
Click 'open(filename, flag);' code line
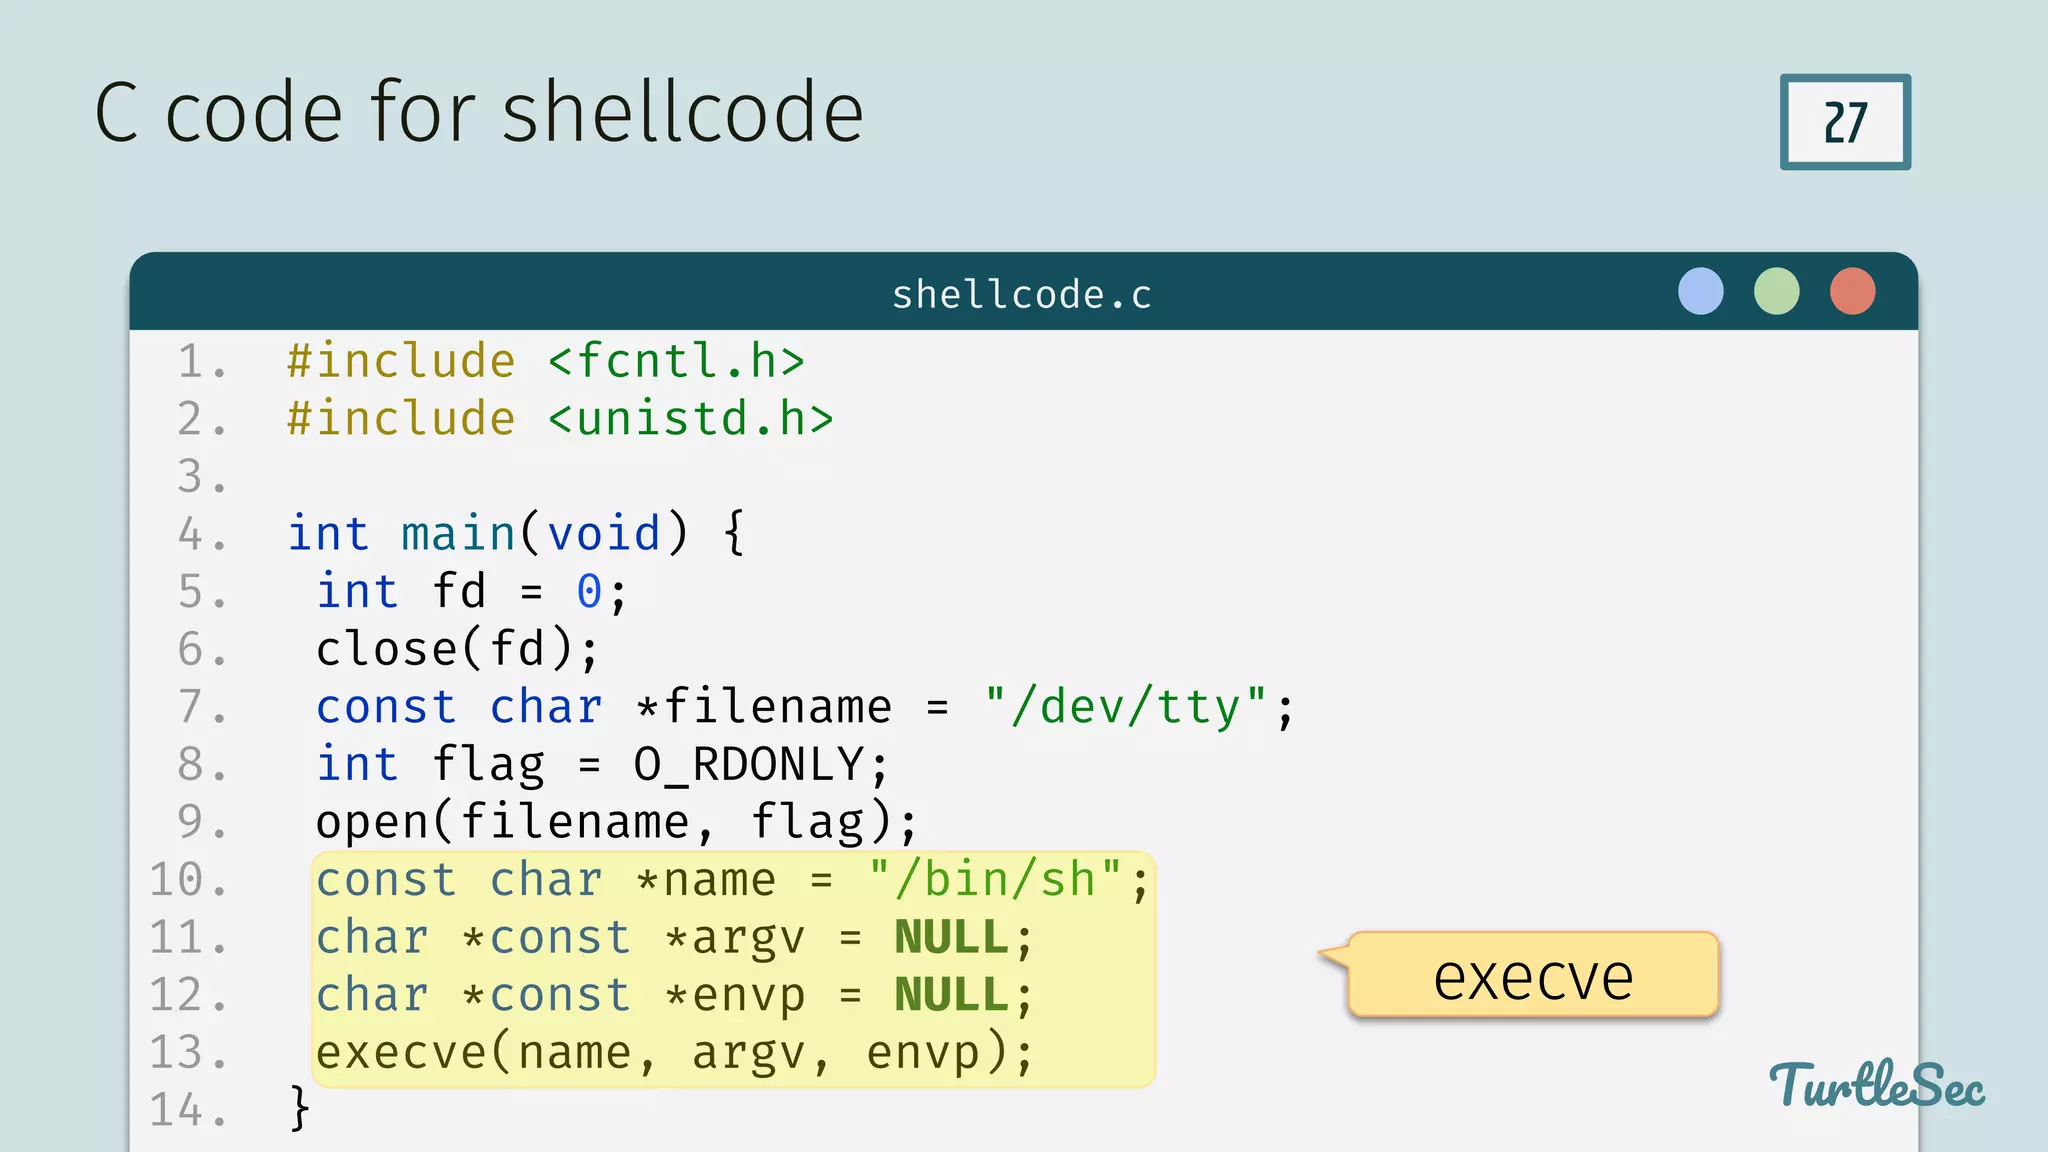tap(615, 822)
